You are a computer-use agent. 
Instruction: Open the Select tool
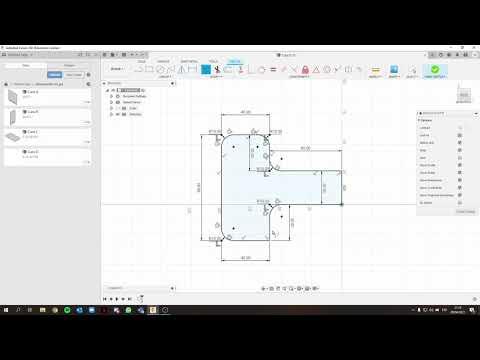412,69
